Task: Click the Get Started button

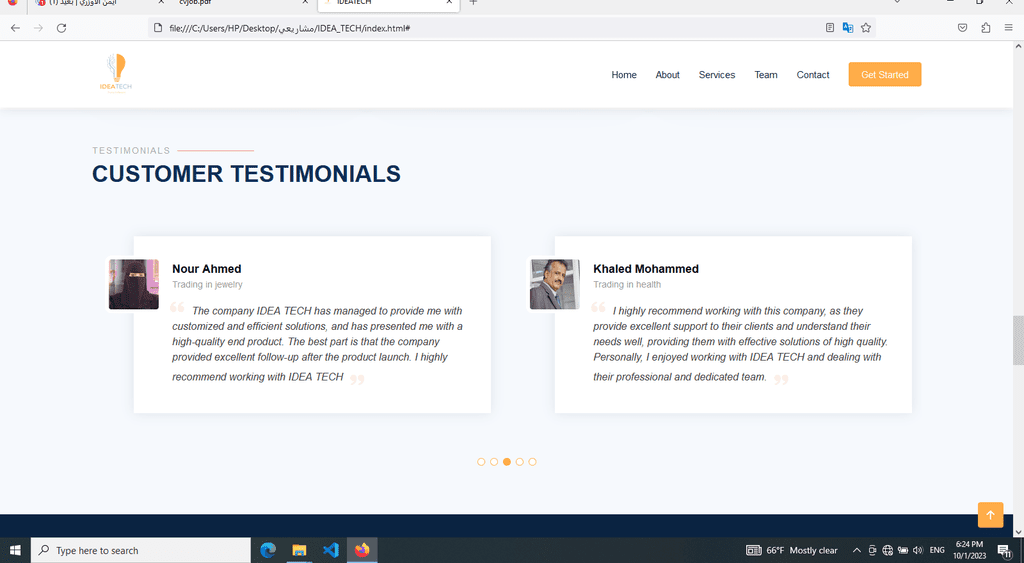Action: pyautogui.click(x=884, y=74)
